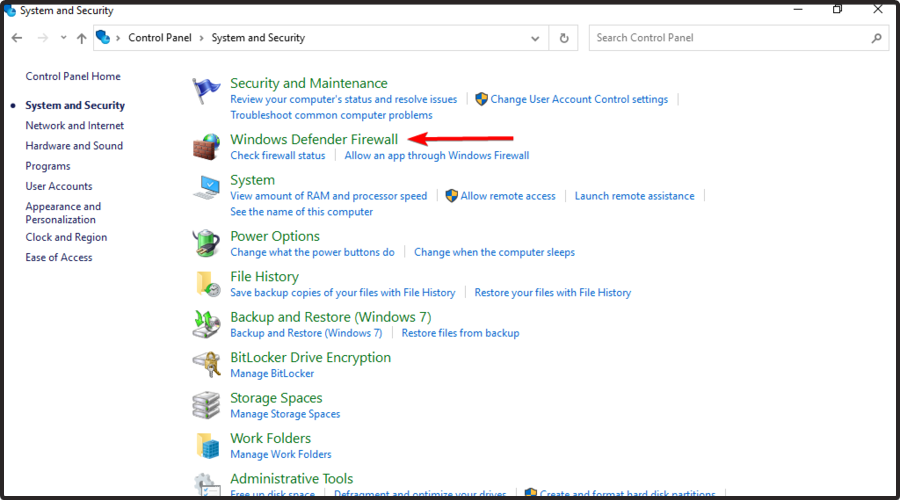Open Troubleshoot common computer problems

tap(331, 115)
